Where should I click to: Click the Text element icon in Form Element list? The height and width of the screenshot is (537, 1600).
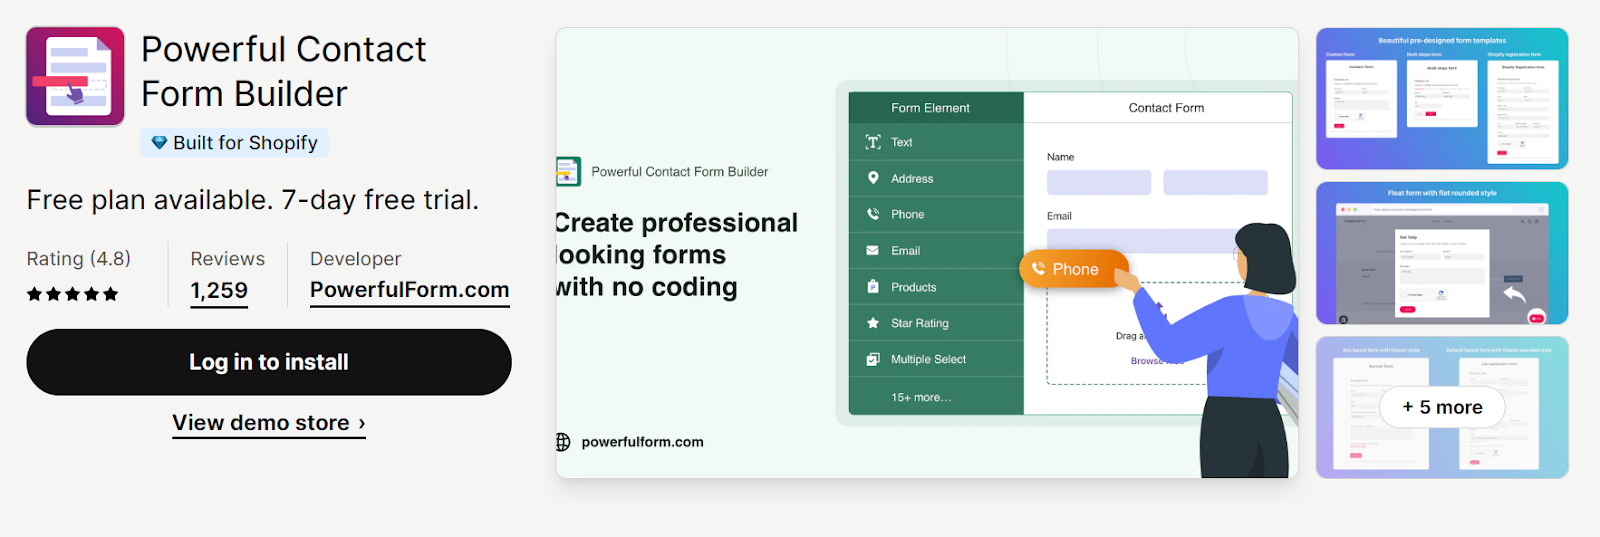tap(873, 142)
